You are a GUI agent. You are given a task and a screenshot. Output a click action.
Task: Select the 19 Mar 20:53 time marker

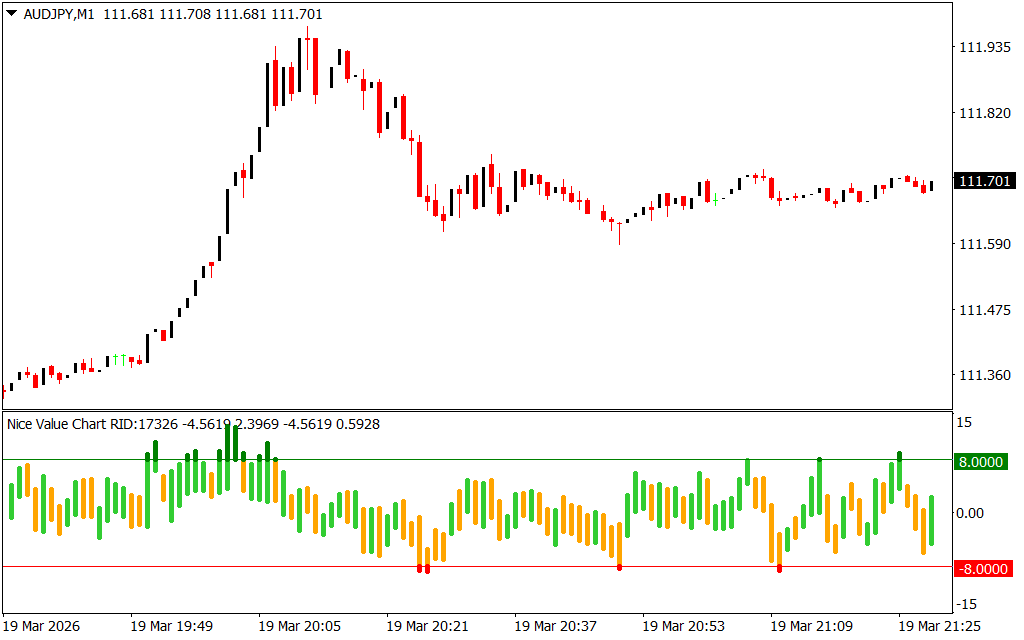683,626
